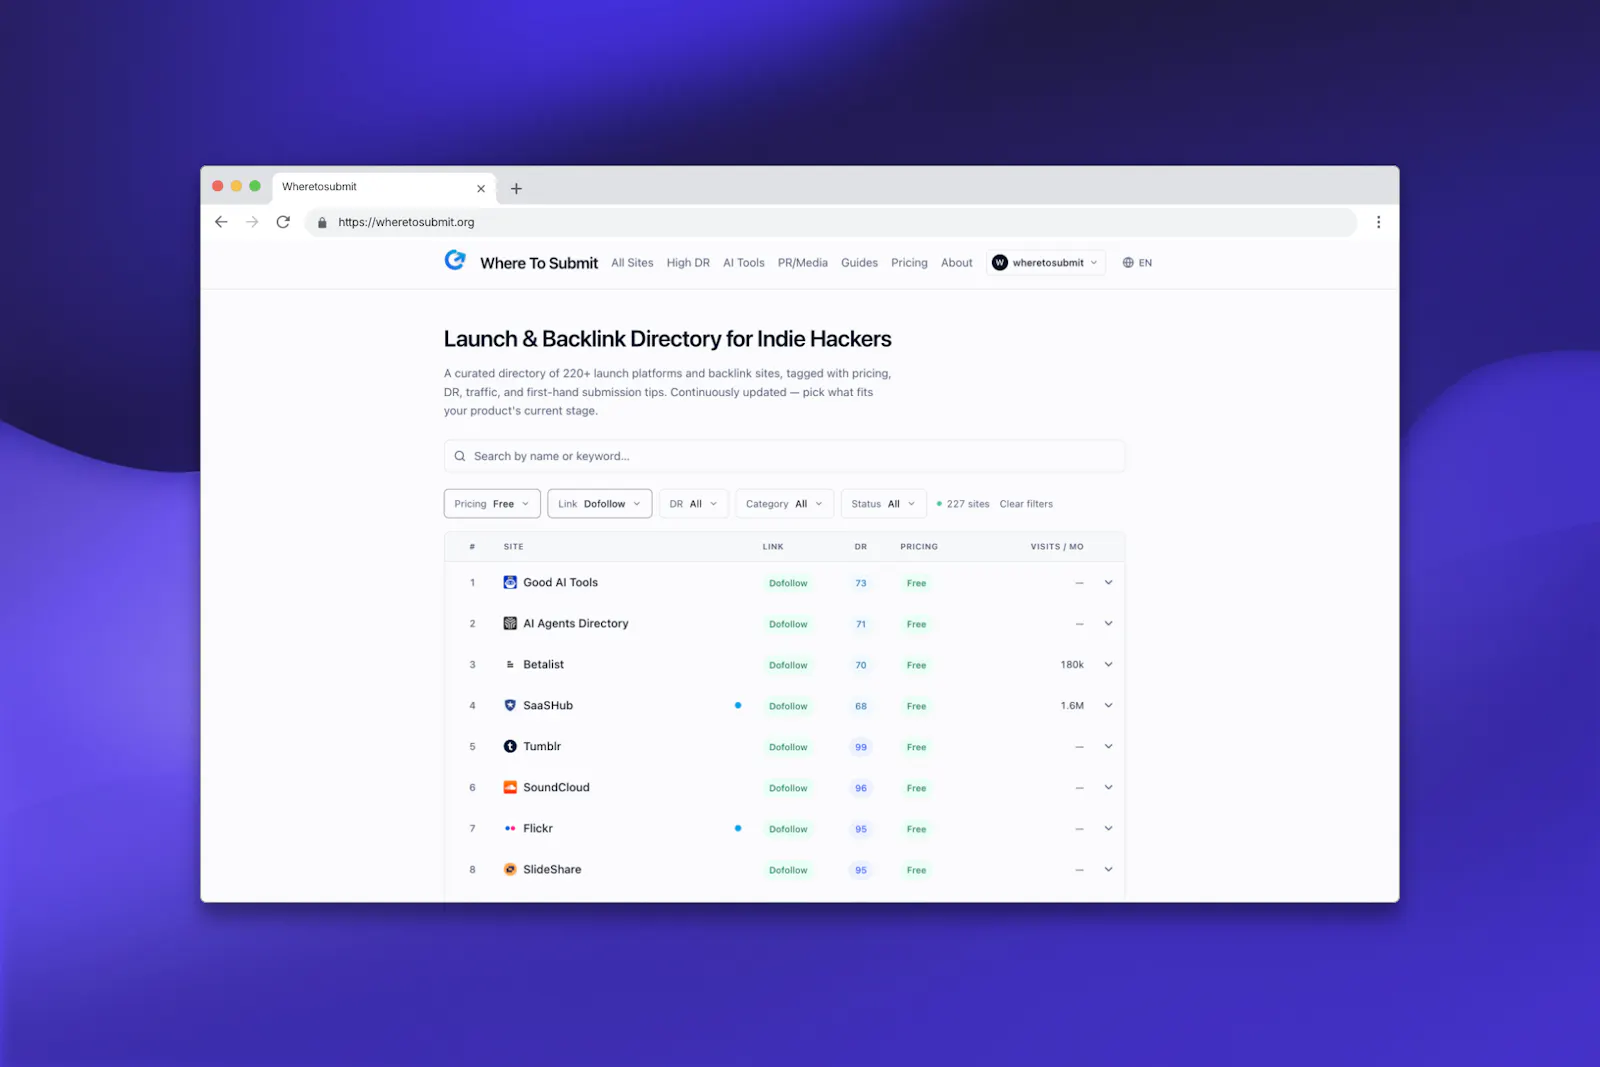
Task: Click the globe EN language selector
Action: 1137,263
